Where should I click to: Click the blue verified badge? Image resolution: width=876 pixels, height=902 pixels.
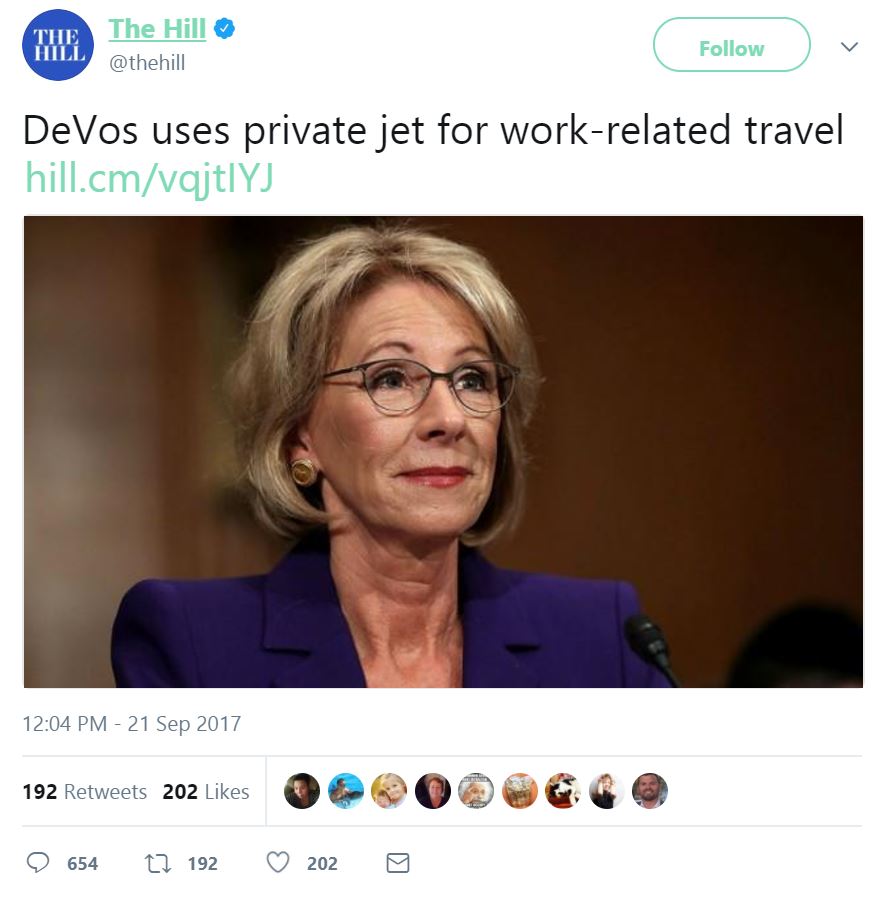tap(224, 28)
